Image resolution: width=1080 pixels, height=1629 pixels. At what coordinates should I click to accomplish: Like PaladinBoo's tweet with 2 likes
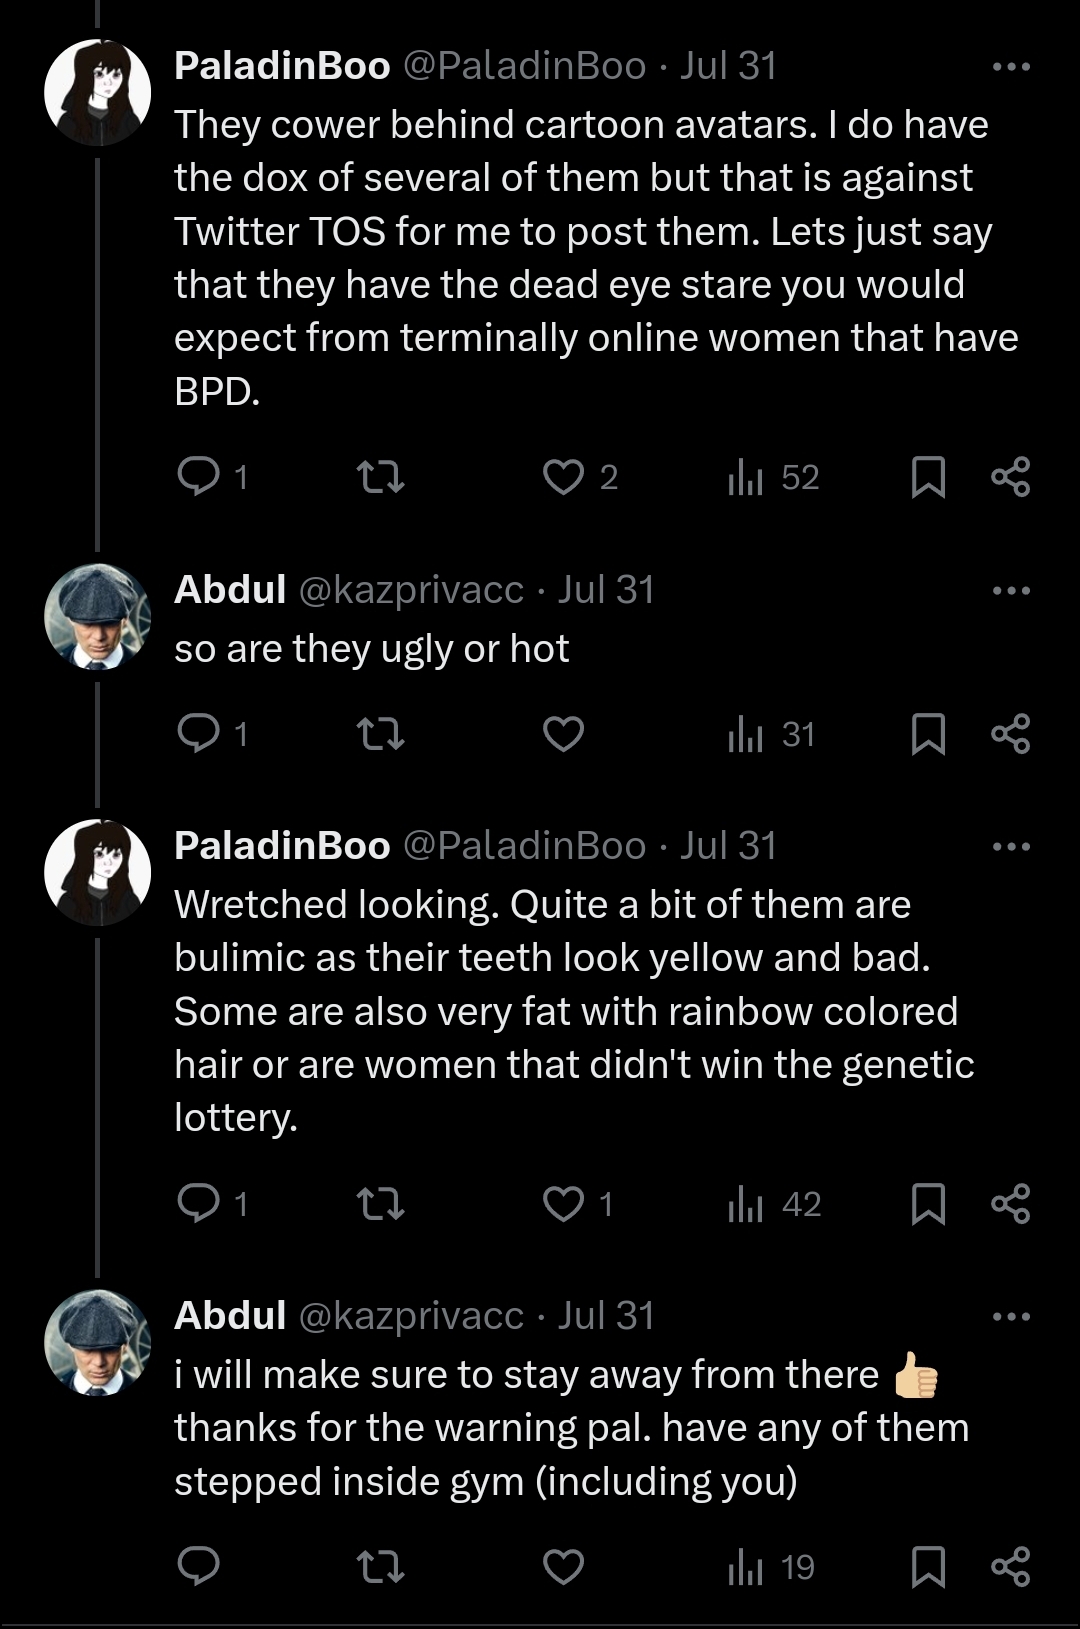coord(563,477)
